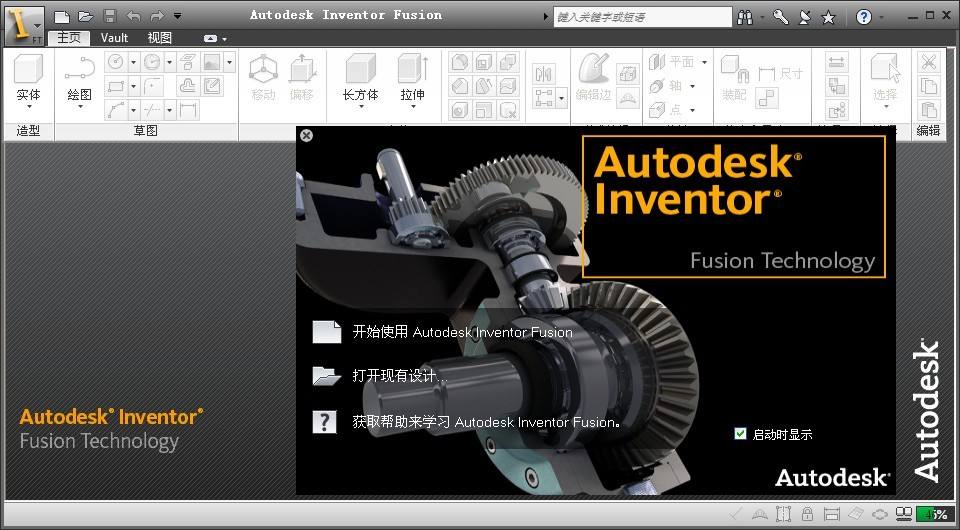Click the 长方体 box tool
Screen dimensions: 960x530
tap(361, 80)
